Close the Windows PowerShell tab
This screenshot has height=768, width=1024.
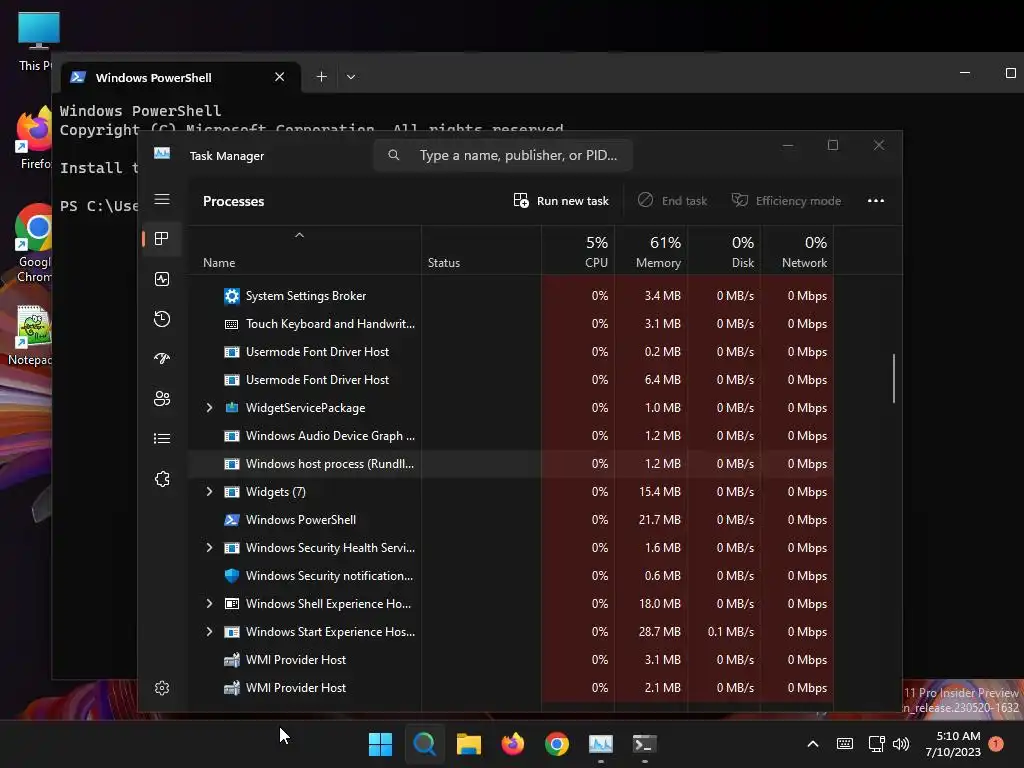coord(280,77)
